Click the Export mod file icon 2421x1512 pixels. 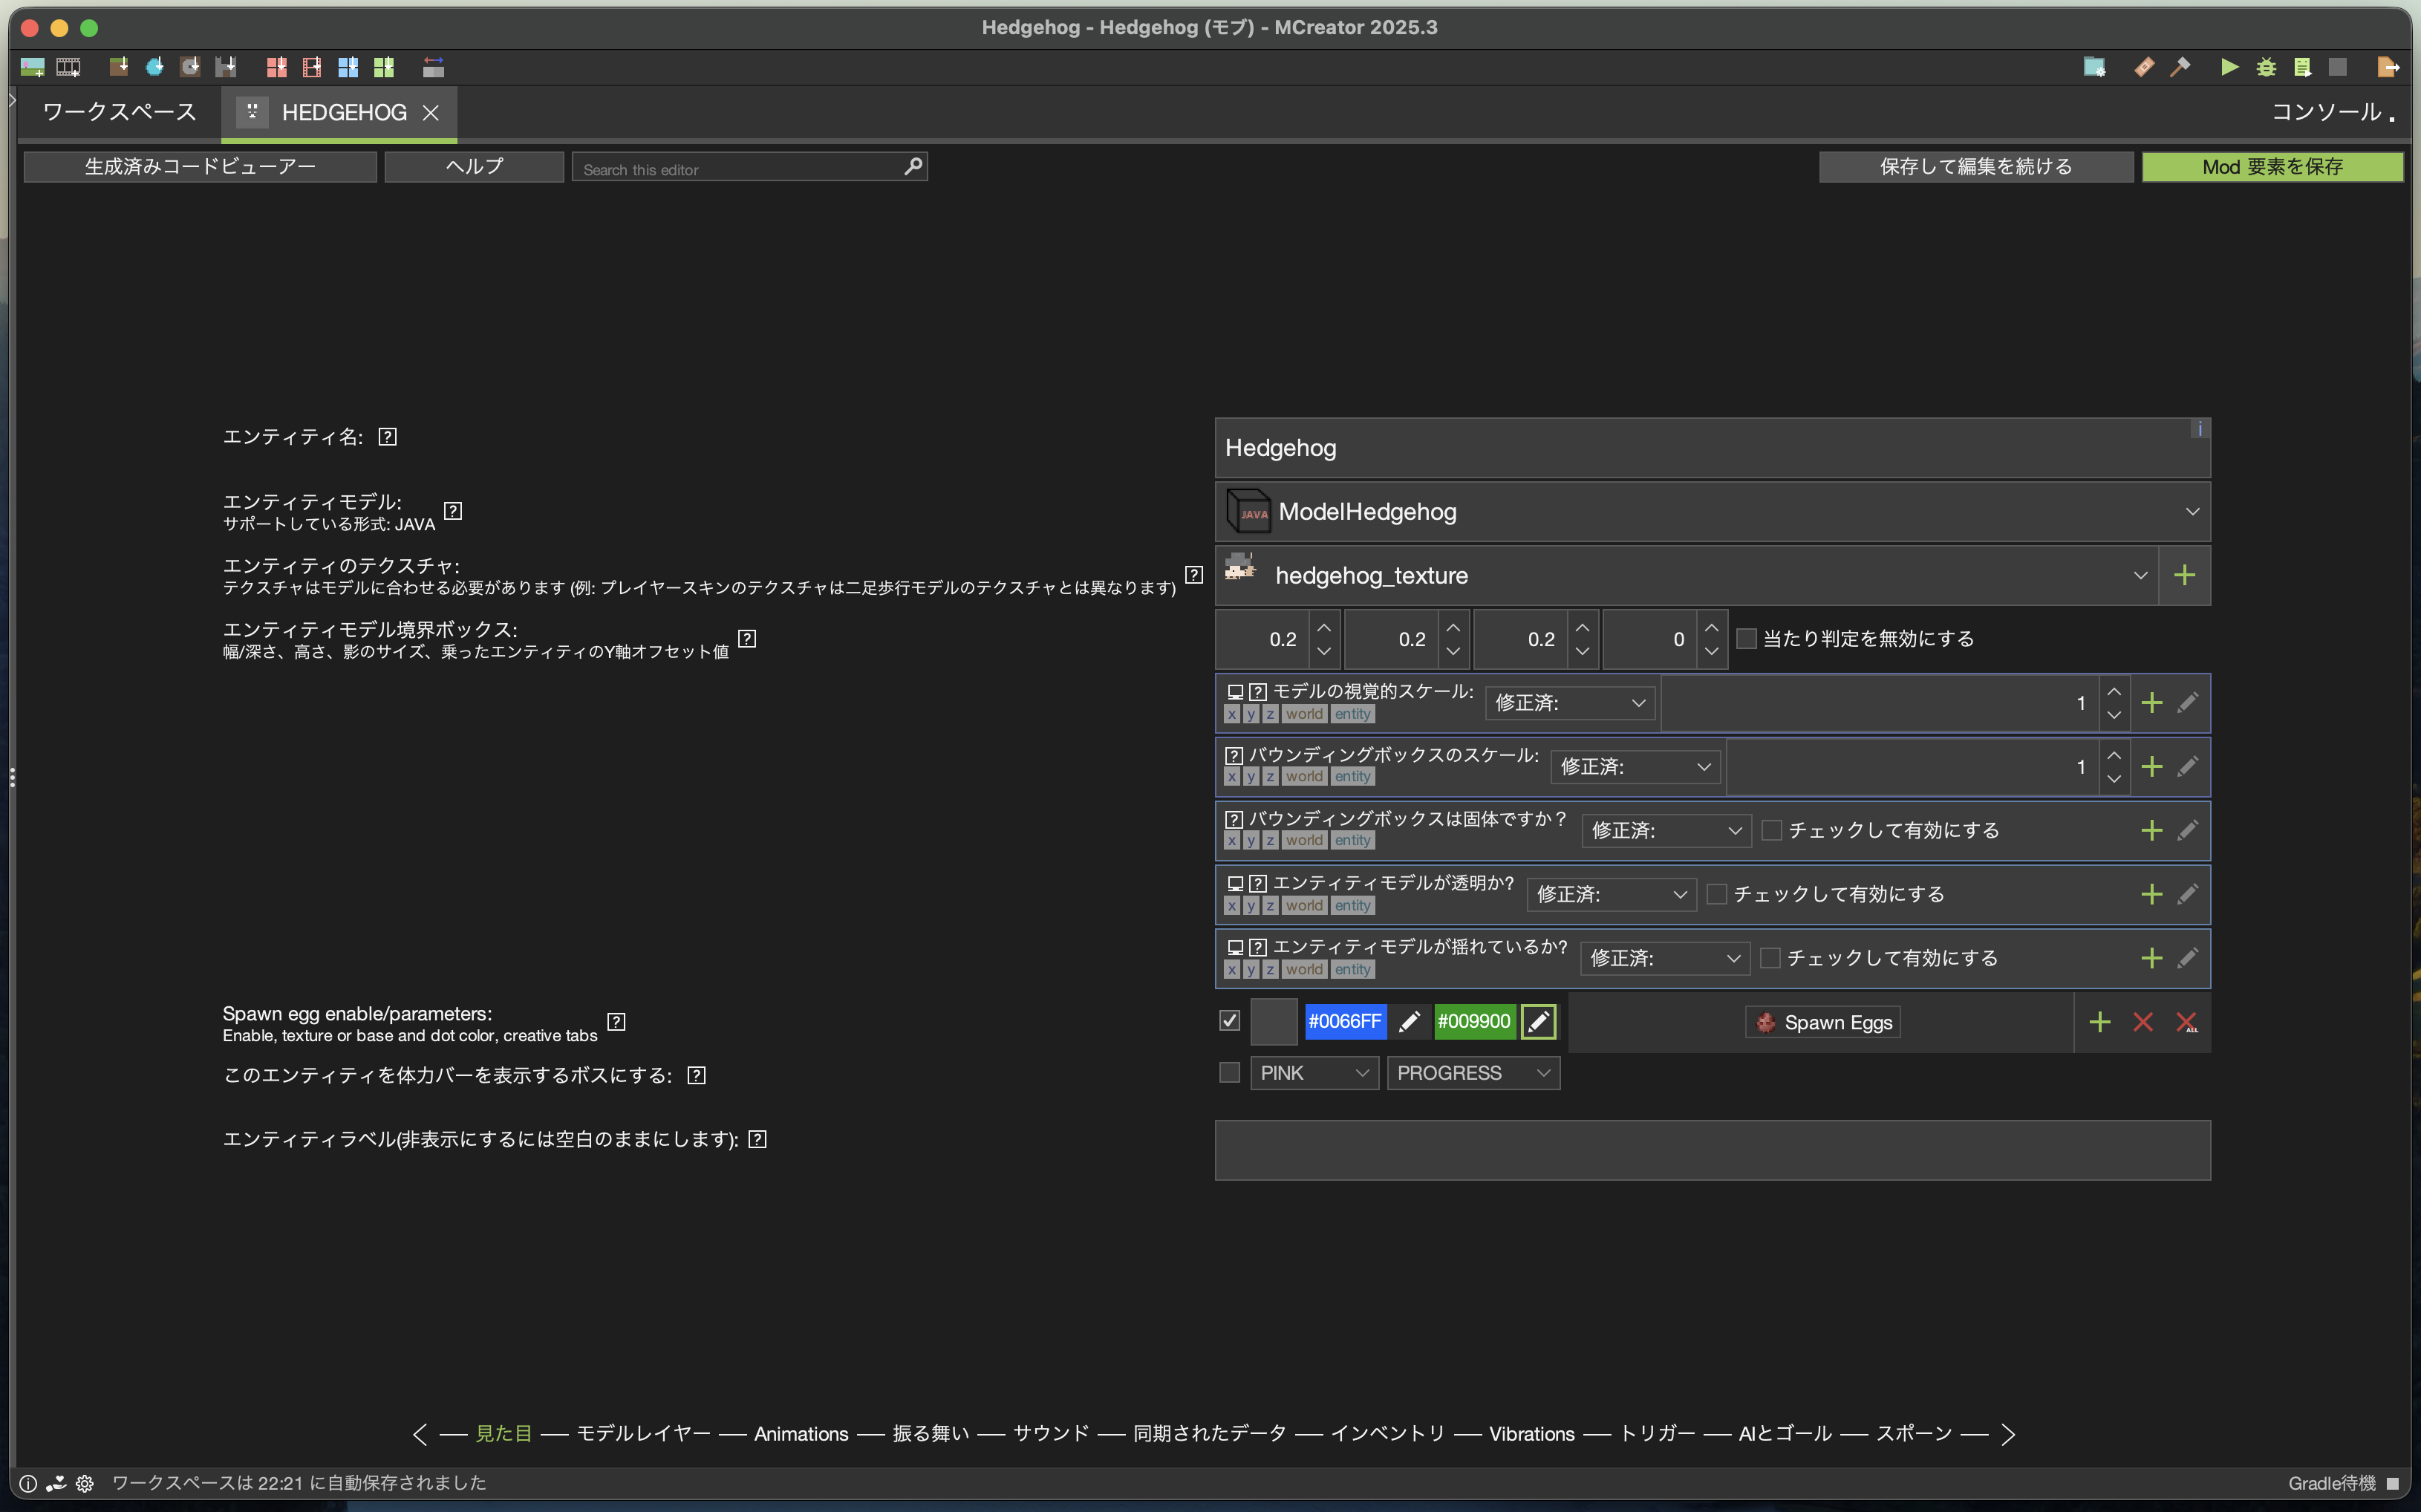click(2387, 67)
